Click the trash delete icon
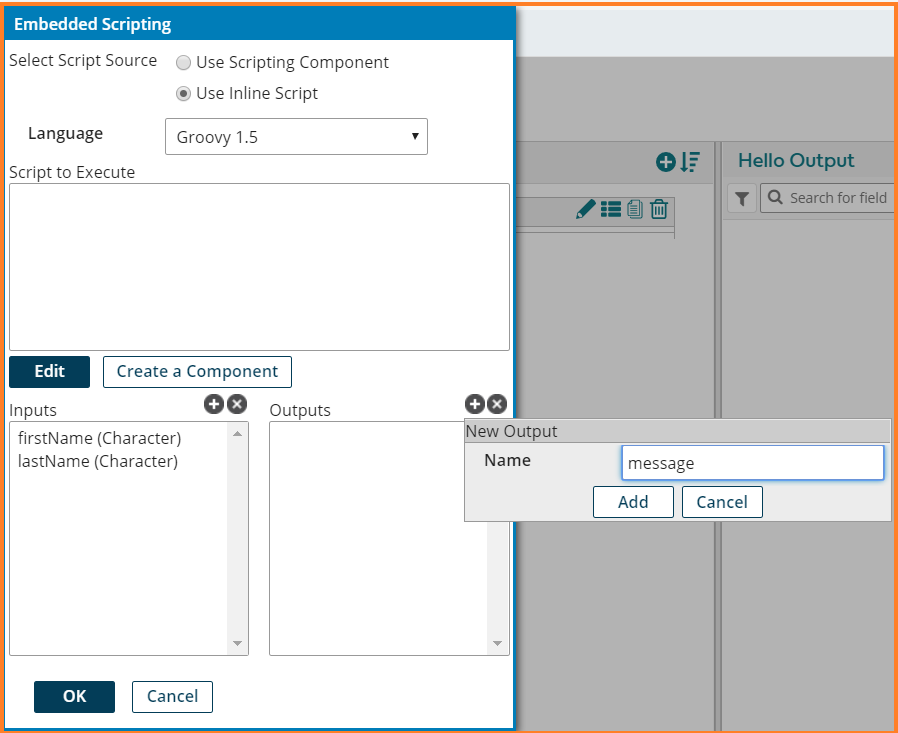The width and height of the screenshot is (898, 733). tap(659, 209)
